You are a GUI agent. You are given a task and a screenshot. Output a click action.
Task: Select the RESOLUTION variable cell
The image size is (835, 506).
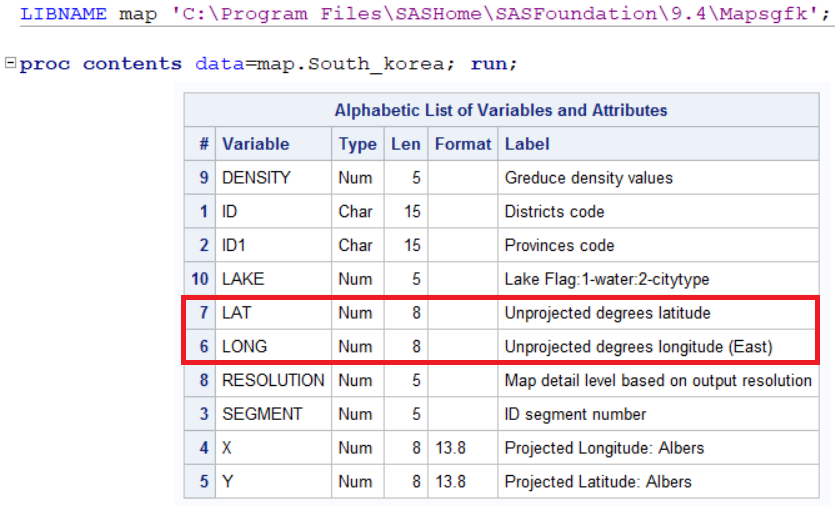pos(273,380)
